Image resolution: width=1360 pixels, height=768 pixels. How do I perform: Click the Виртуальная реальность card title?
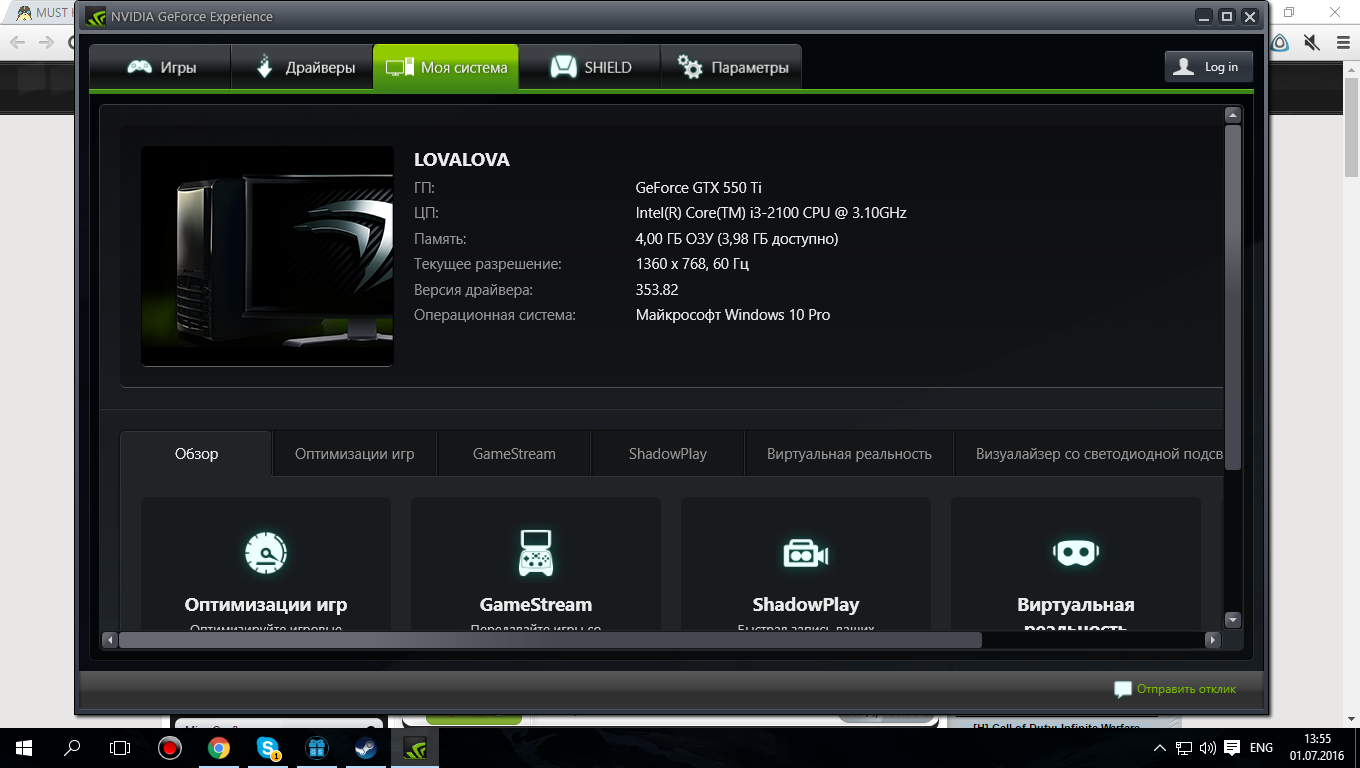(x=1076, y=616)
